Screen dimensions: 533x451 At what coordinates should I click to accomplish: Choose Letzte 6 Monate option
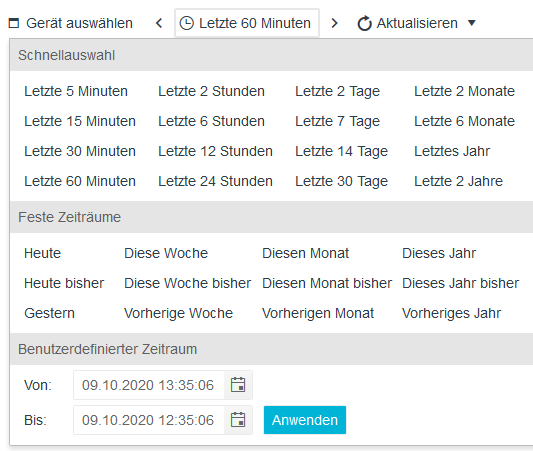464,121
